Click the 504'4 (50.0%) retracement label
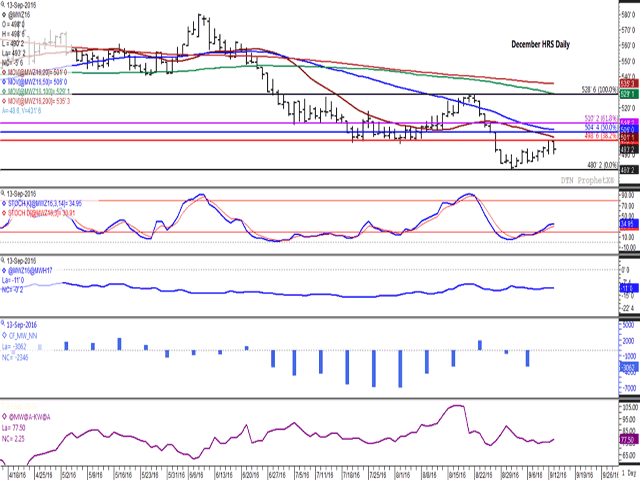Viewport: 640px width, 480px height. (x=601, y=127)
